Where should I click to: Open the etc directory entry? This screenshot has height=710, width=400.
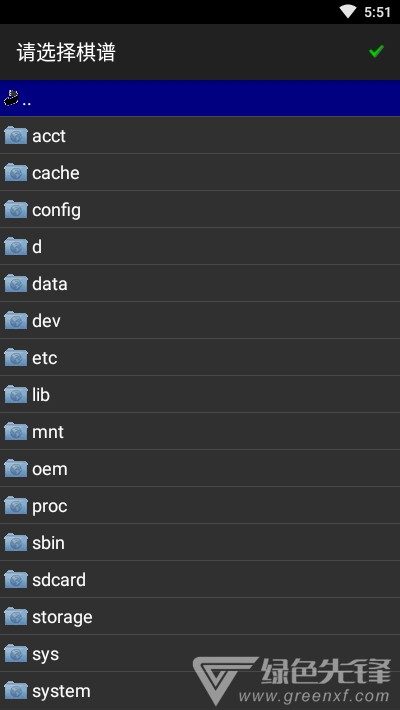click(200, 358)
